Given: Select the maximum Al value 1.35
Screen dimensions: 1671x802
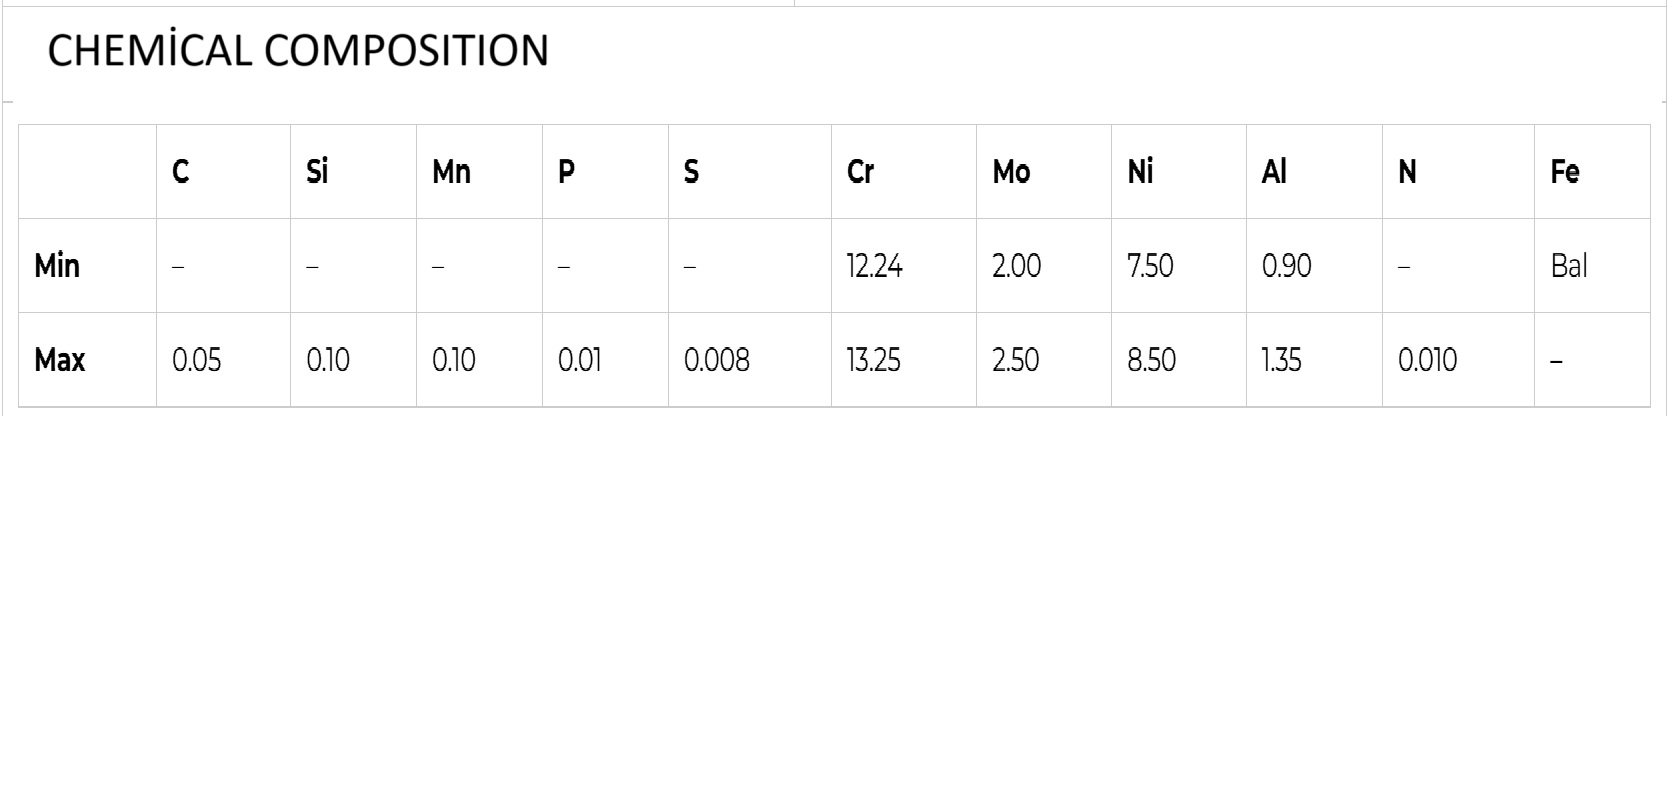Looking at the screenshot, I should click(1281, 360).
